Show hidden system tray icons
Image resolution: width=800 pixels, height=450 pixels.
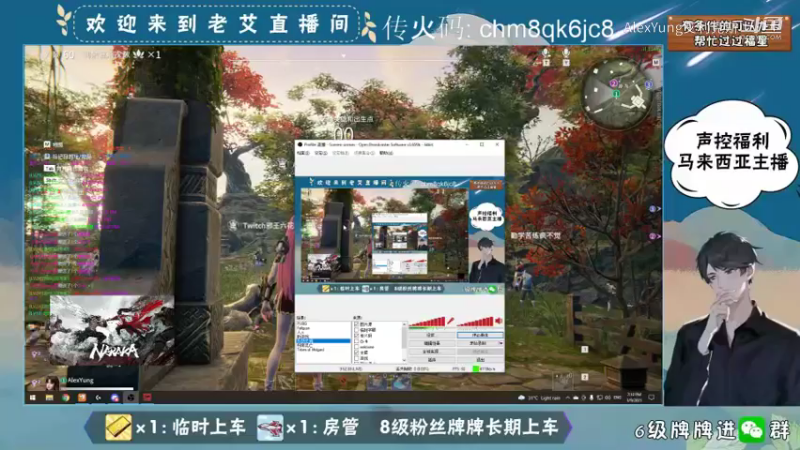[568, 397]
